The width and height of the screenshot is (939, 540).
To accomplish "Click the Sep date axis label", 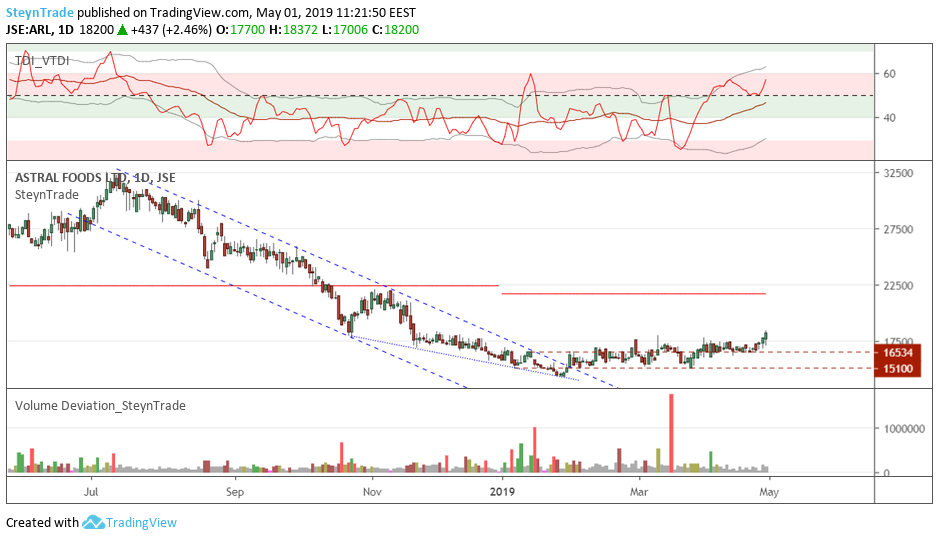I will (235, 492).
